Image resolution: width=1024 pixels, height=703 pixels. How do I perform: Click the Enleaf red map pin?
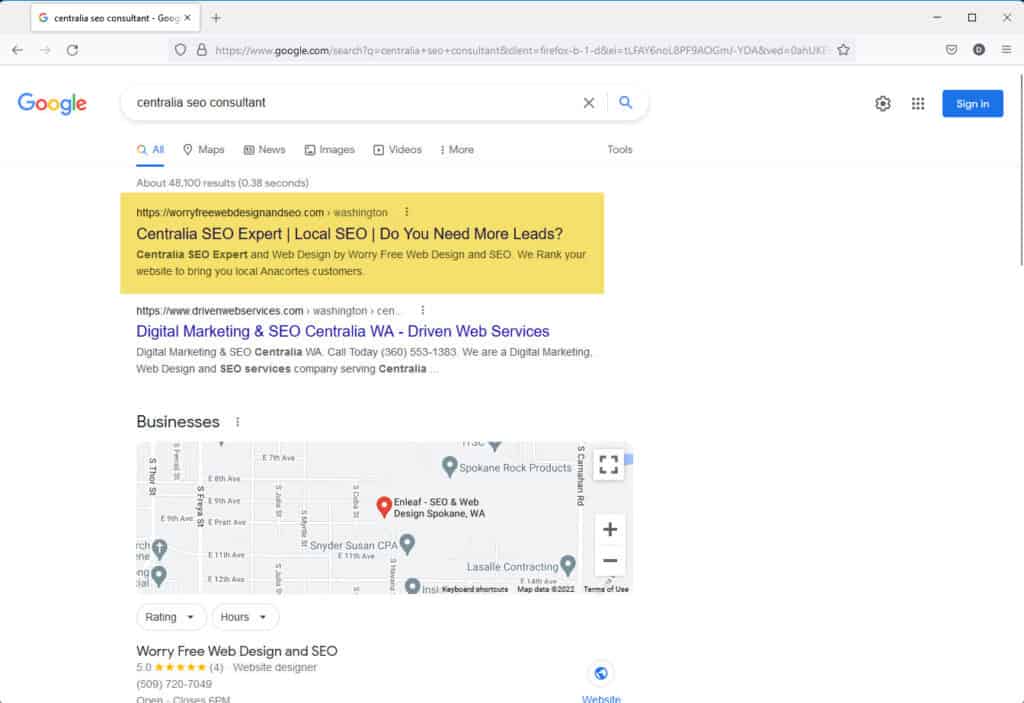coord(384,507)
